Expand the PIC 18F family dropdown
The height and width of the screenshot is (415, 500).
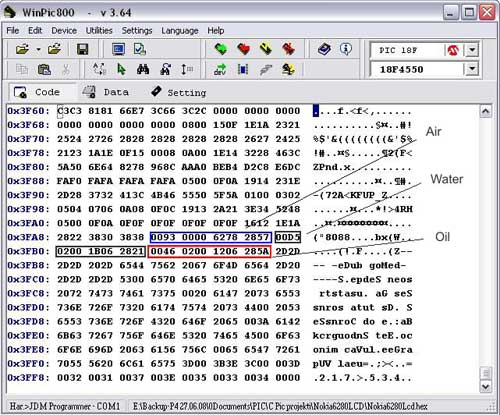point(472,50)
